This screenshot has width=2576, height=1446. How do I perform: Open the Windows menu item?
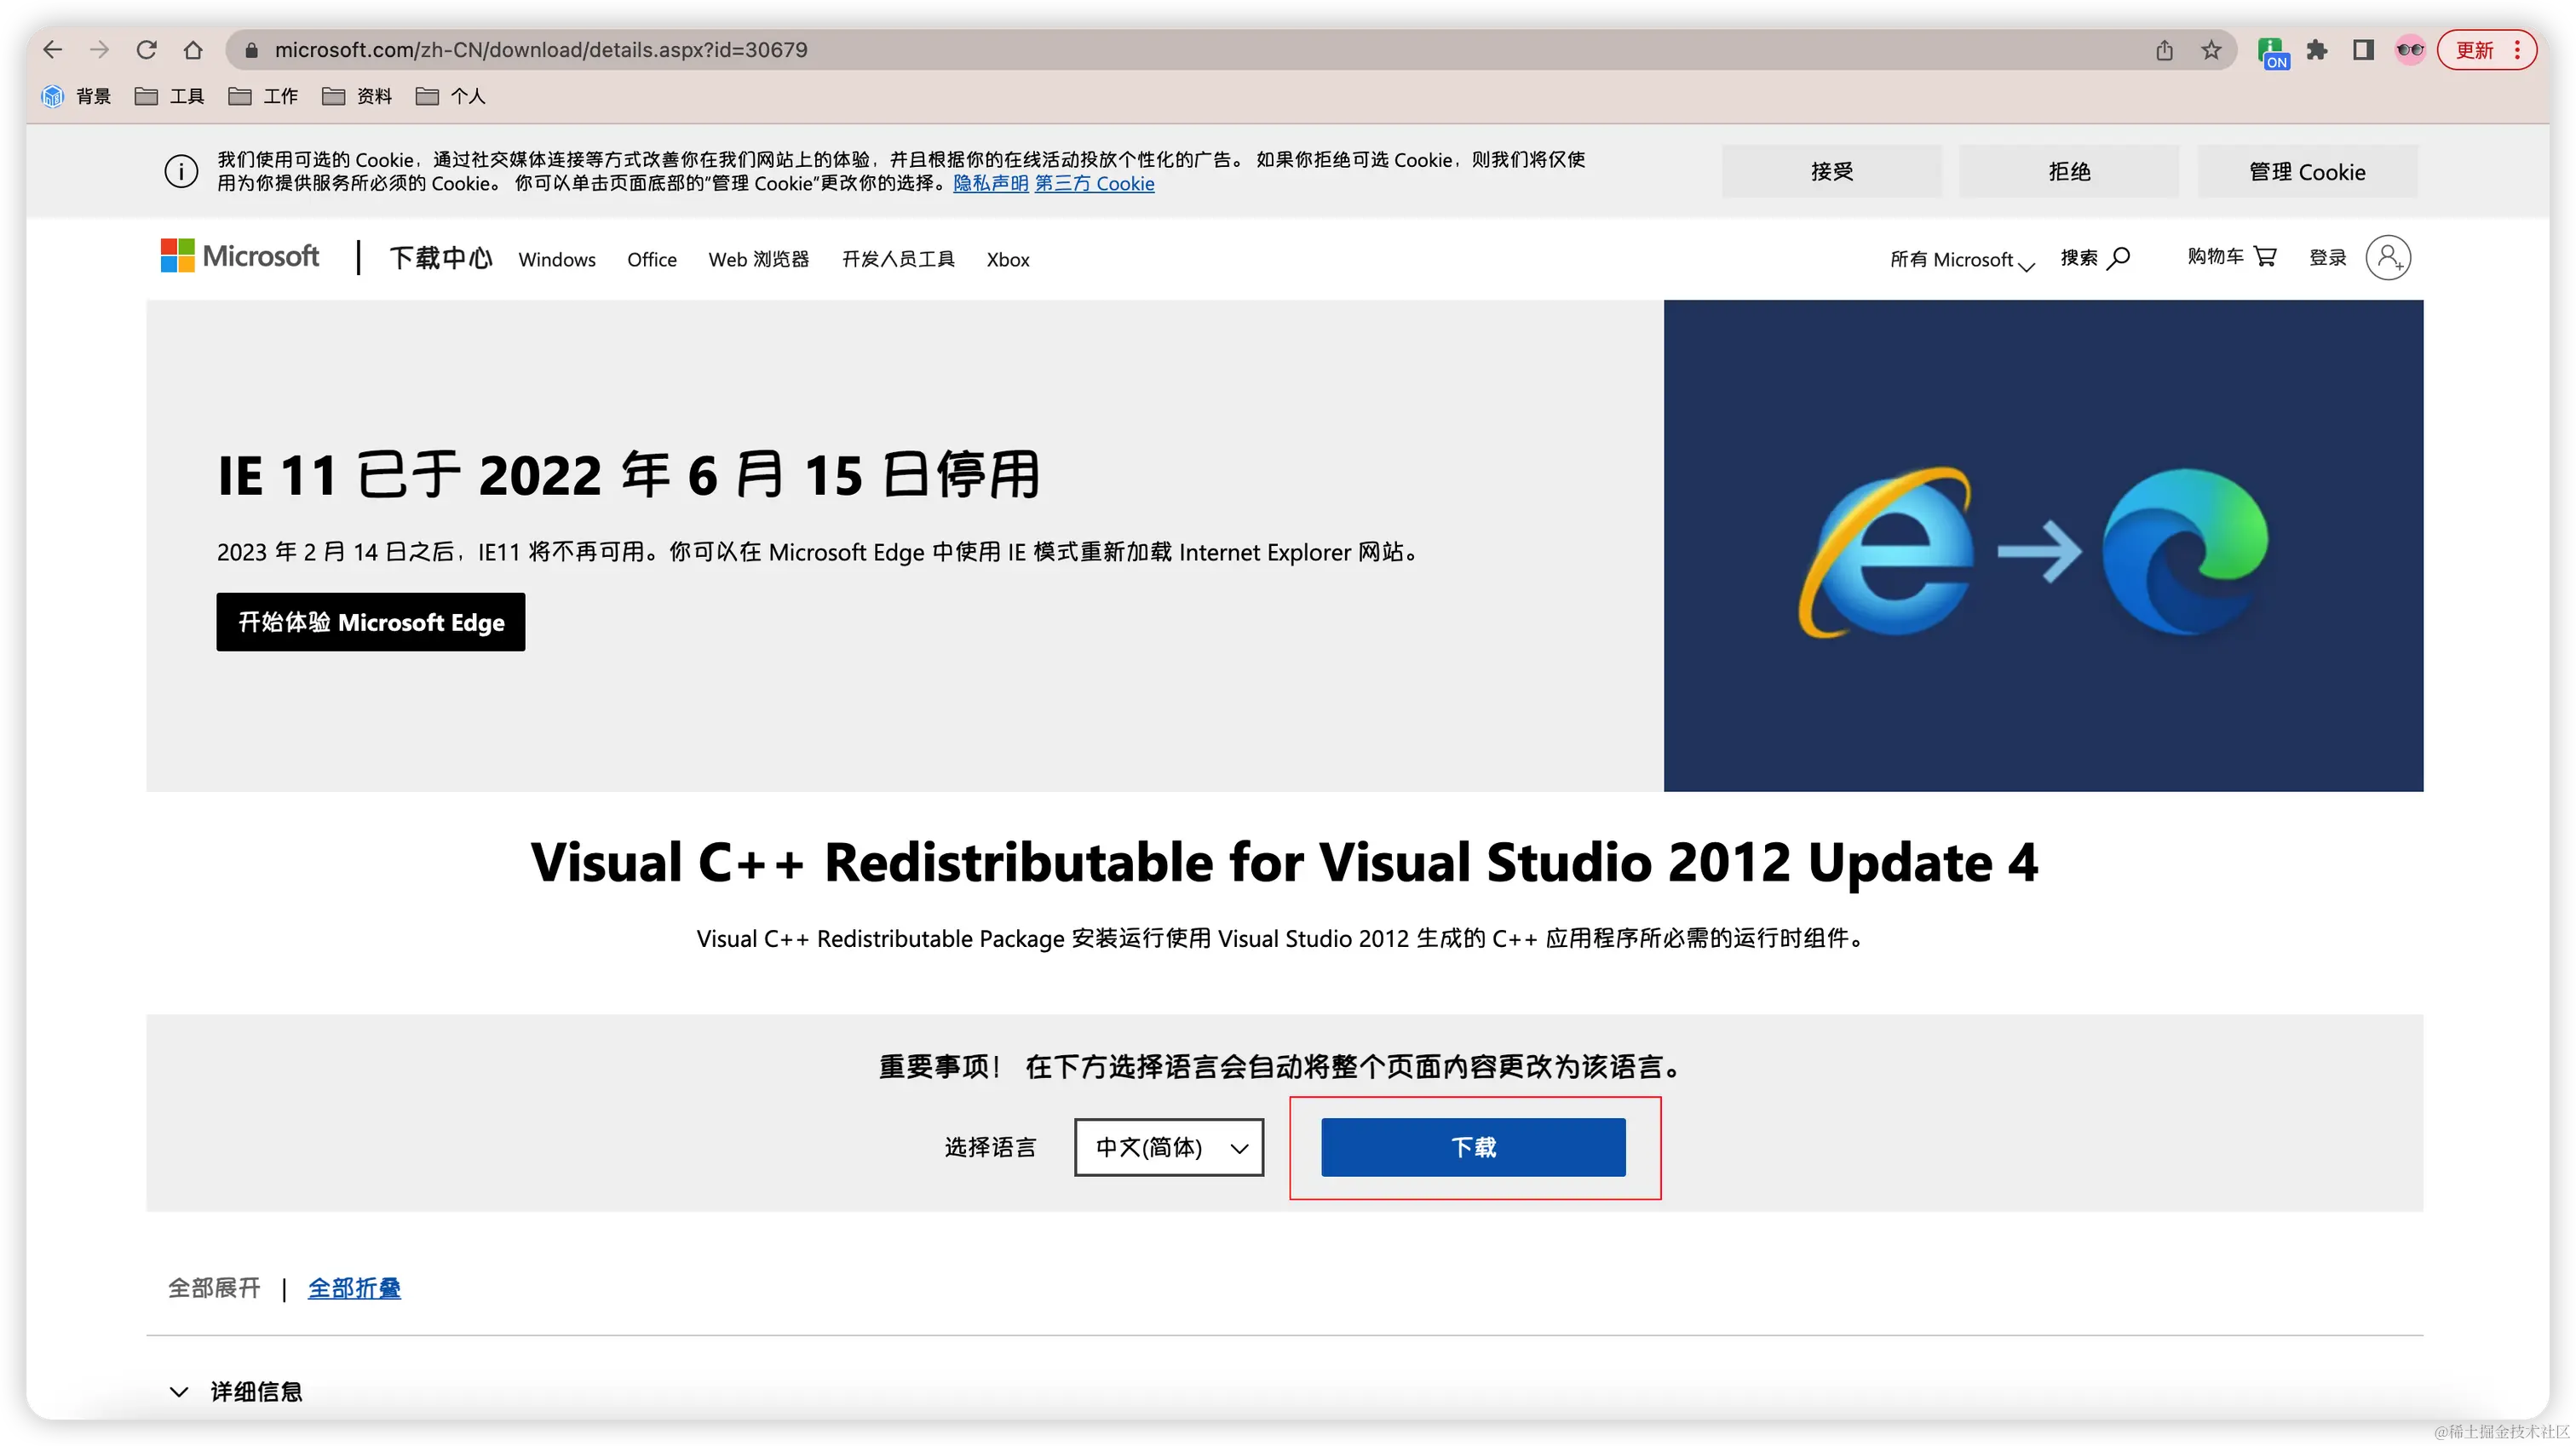557,260
